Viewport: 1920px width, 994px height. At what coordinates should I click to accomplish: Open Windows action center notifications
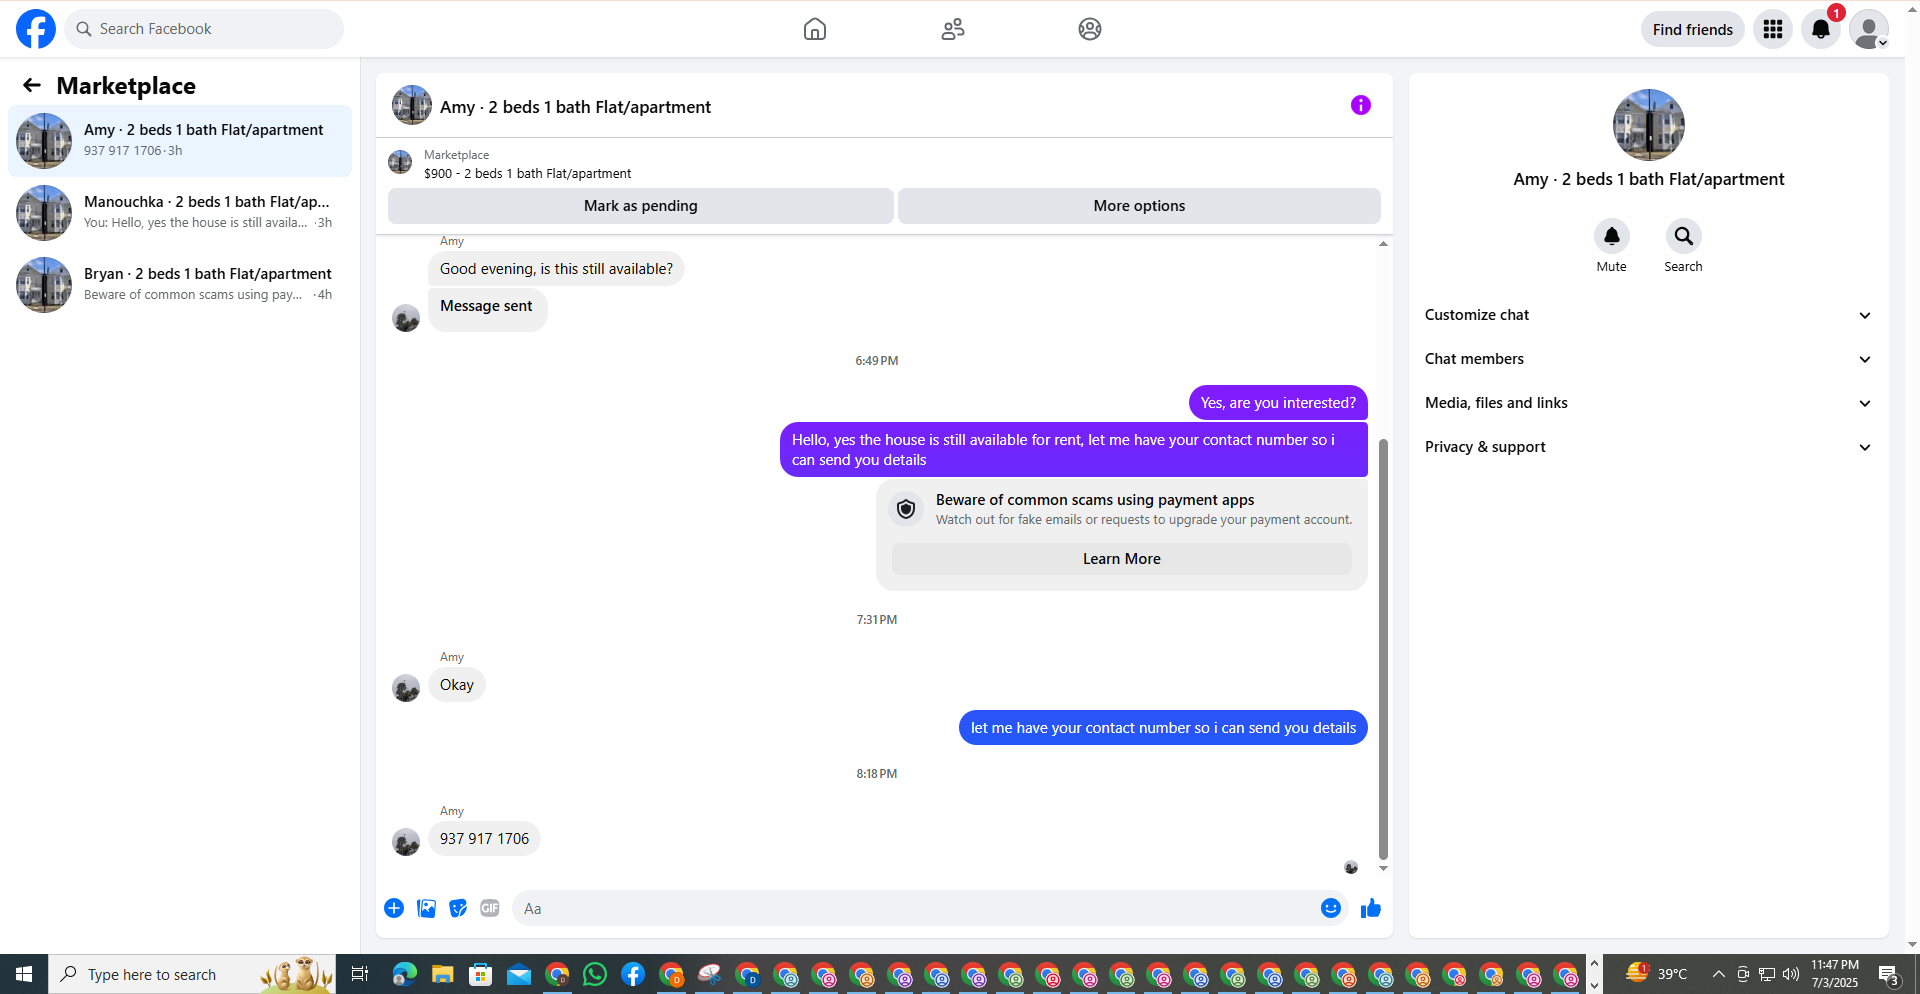coord(1889,974)
